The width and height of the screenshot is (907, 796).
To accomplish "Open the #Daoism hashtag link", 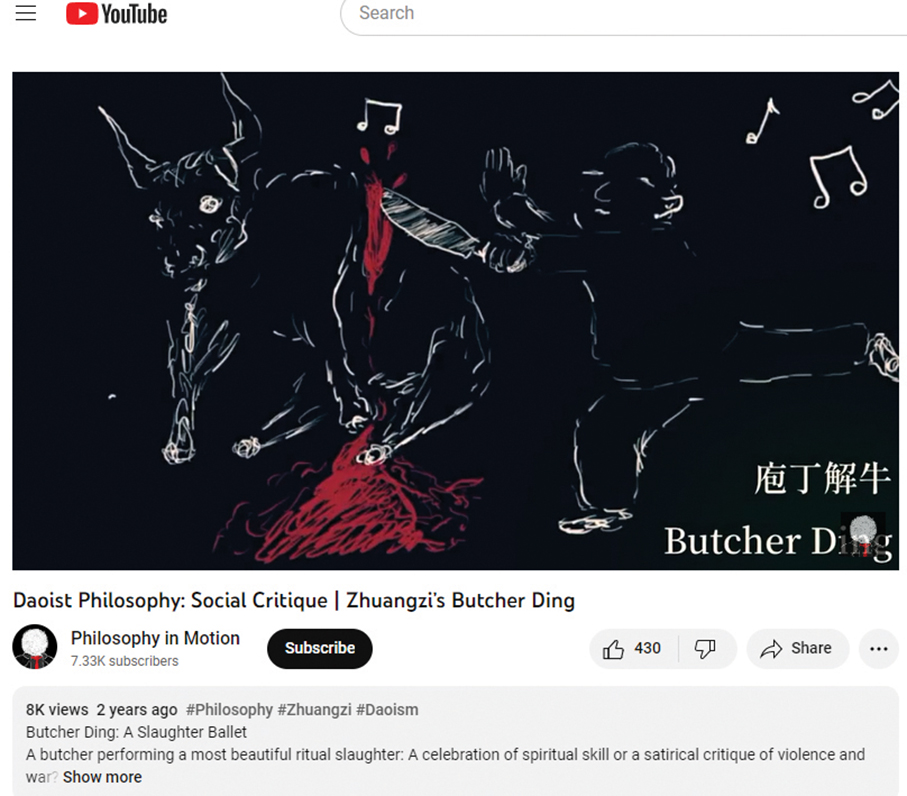I will pyautogui.click(x=387, y=710).
